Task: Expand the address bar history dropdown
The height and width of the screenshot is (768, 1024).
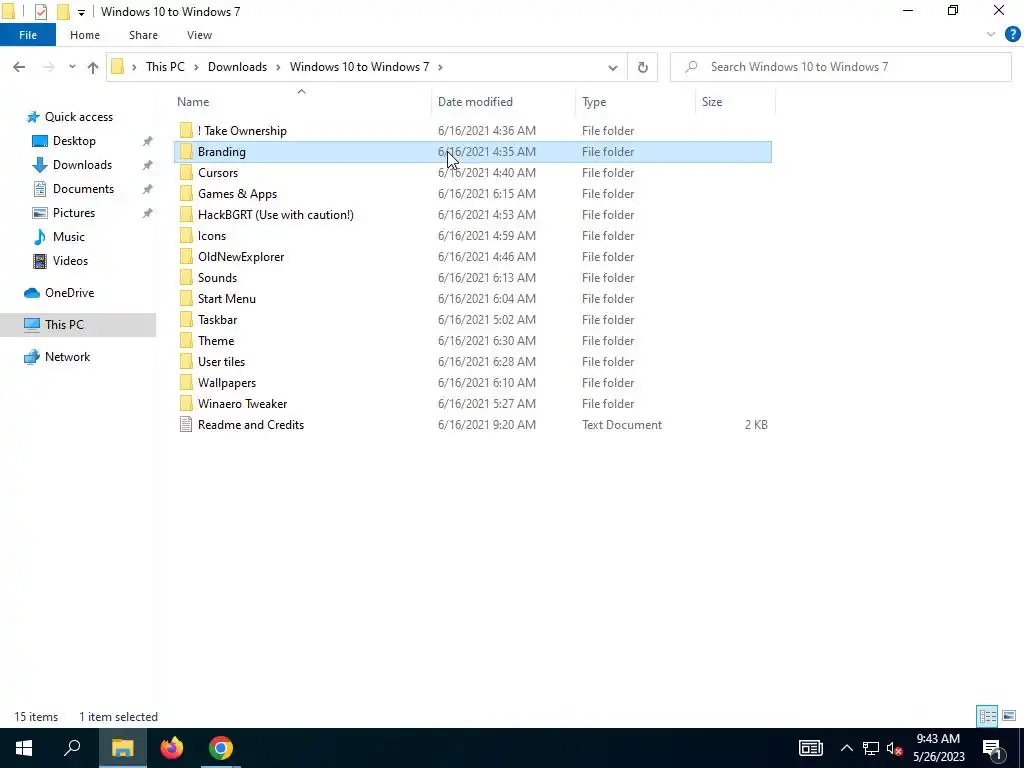Action: pyautogui.click(x=613, y=67)
